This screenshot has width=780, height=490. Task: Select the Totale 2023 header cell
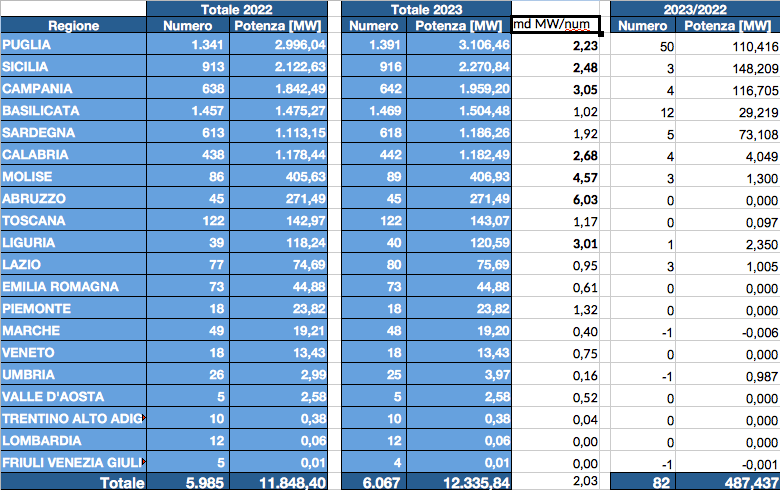[426, 8]
